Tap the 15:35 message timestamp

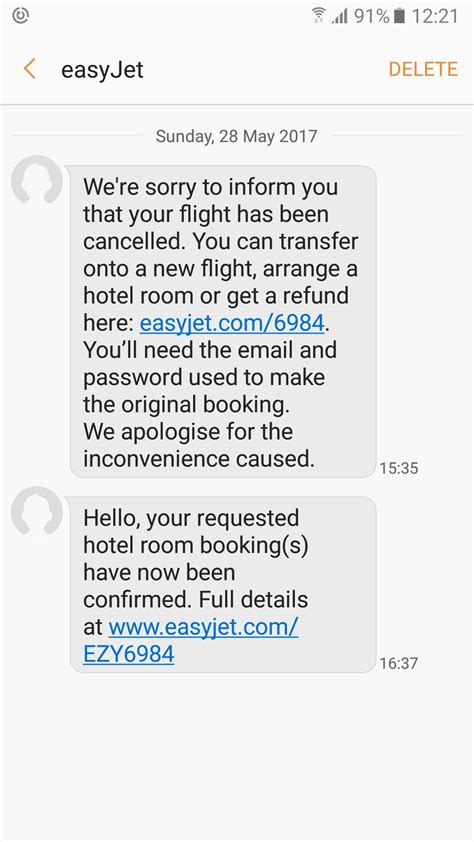(398, 468)
